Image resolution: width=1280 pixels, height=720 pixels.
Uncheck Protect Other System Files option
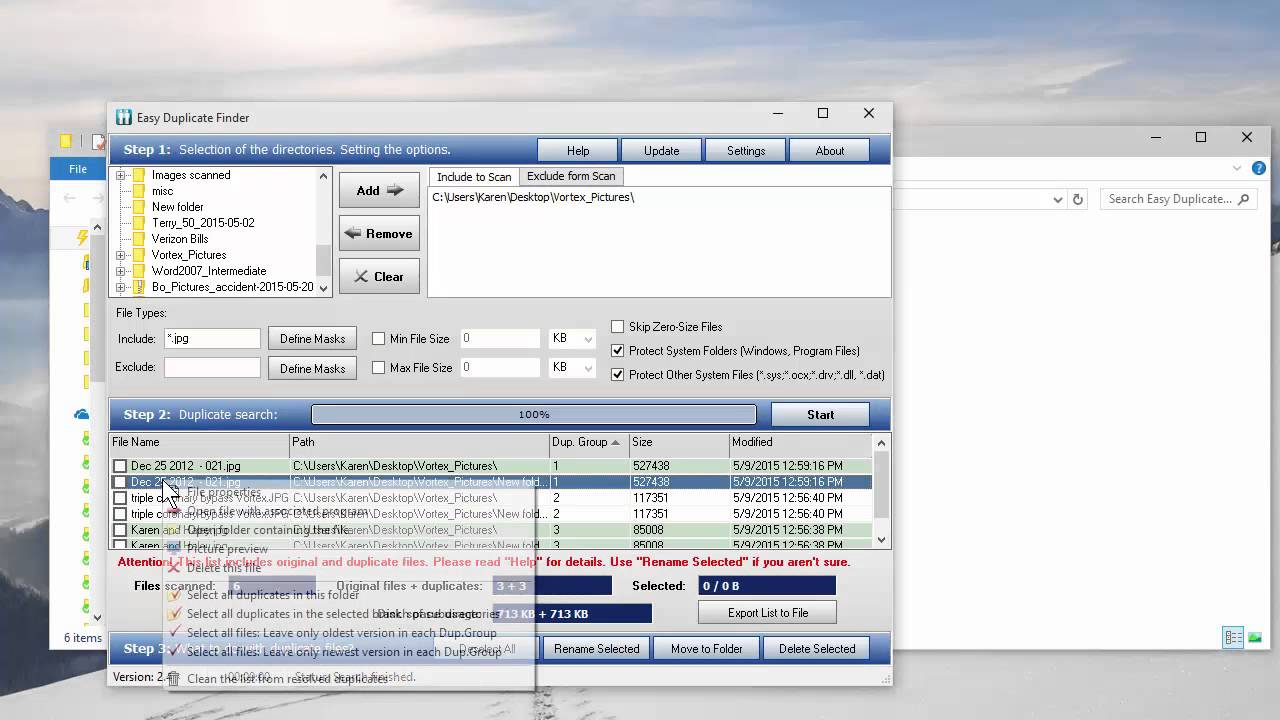pyautogui.click(x=618, y=375)
